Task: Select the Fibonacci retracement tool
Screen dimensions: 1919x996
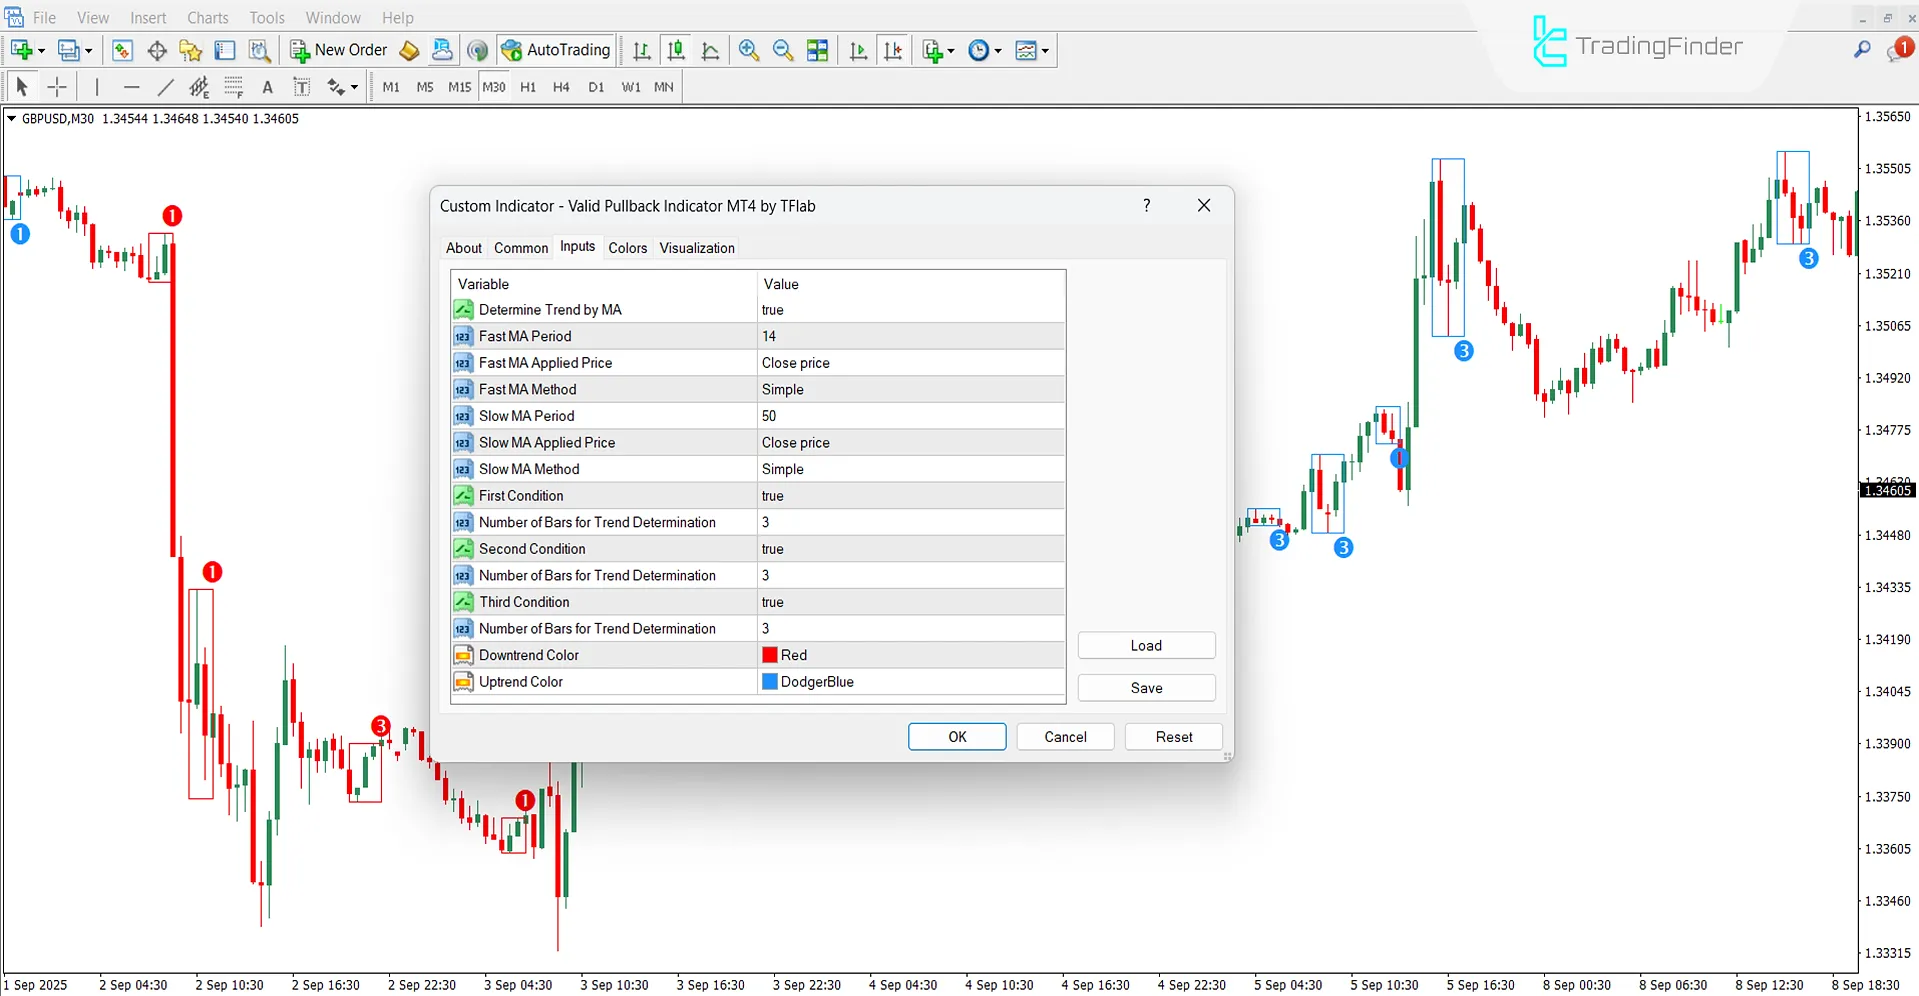Action: click(x=232, y=87)
